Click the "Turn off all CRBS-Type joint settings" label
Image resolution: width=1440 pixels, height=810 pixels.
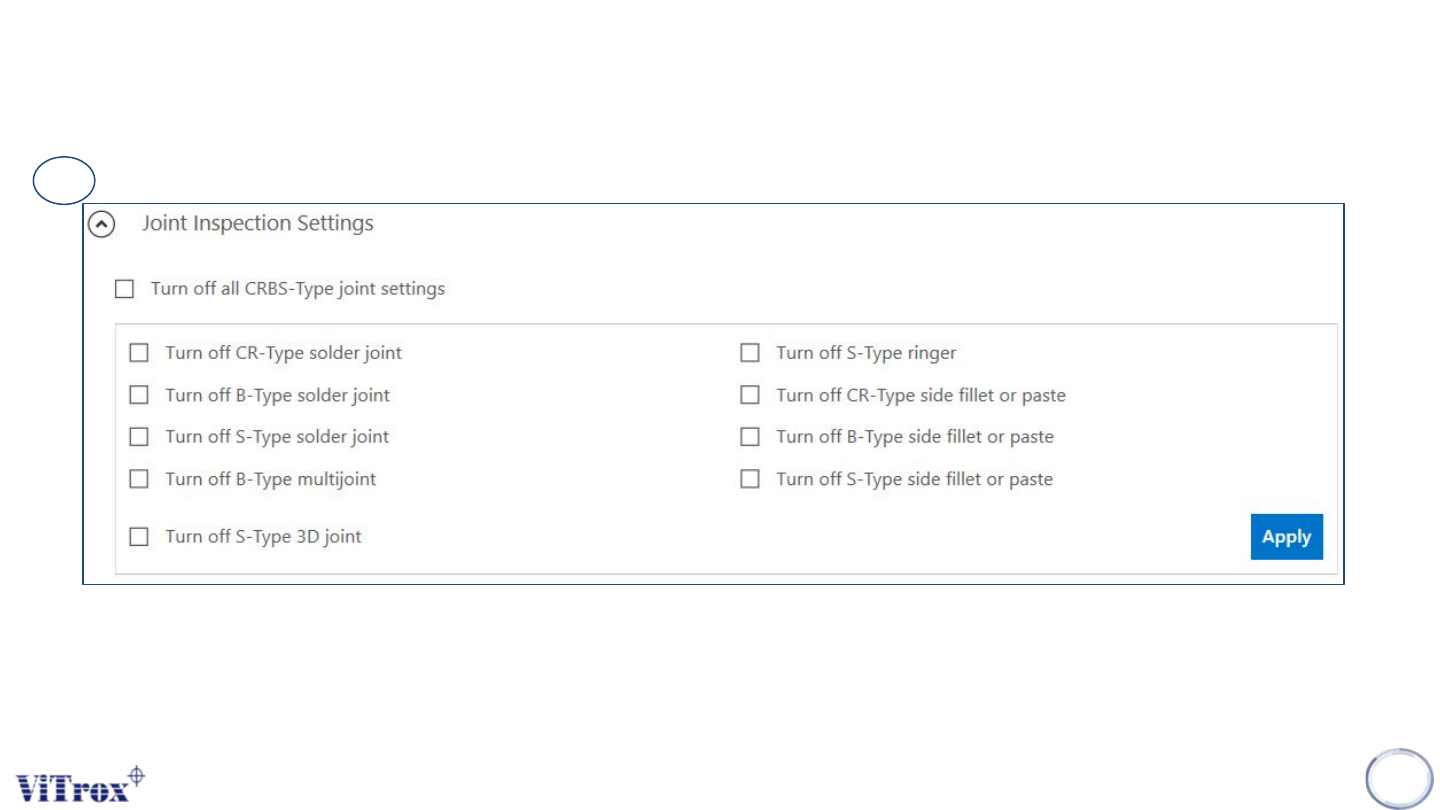pos(298,289)
